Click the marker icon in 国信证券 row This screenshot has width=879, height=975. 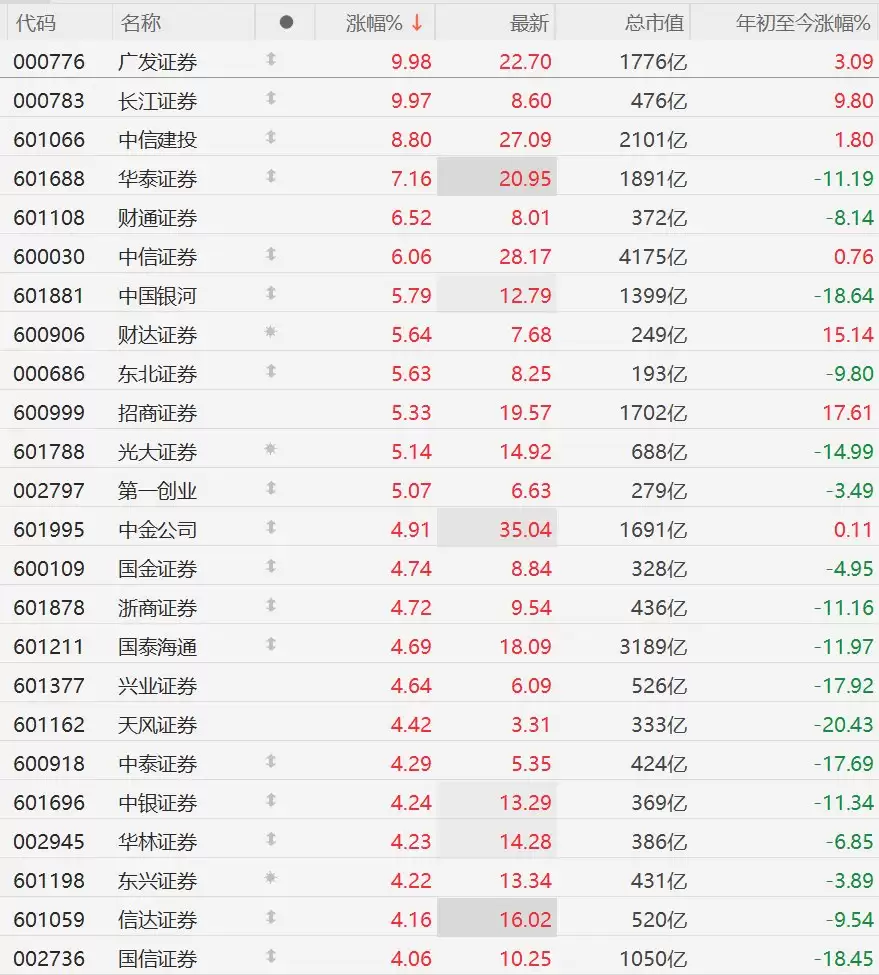coord(270,956)
